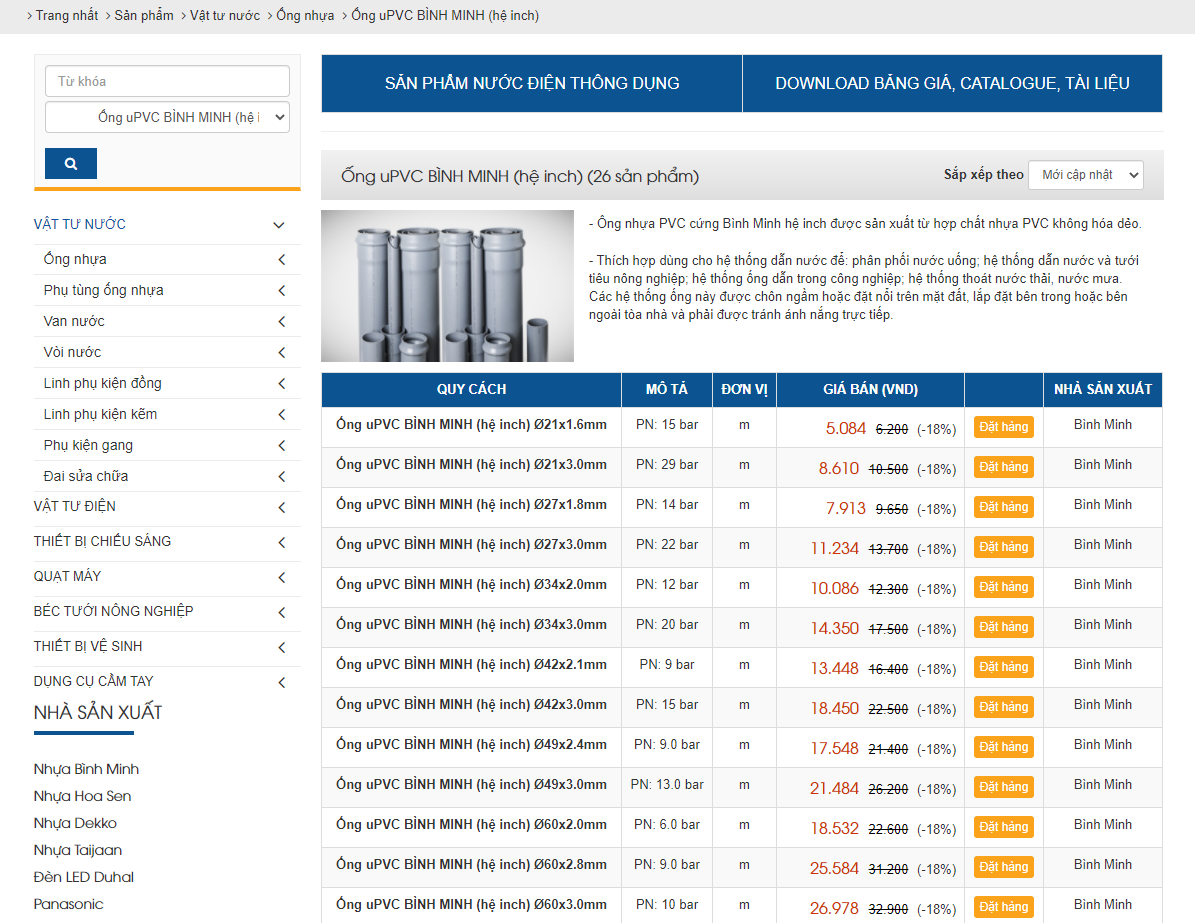1195x923 pixels.
Task: Click the uPVC pipes product image
Action: pos(447,286)
